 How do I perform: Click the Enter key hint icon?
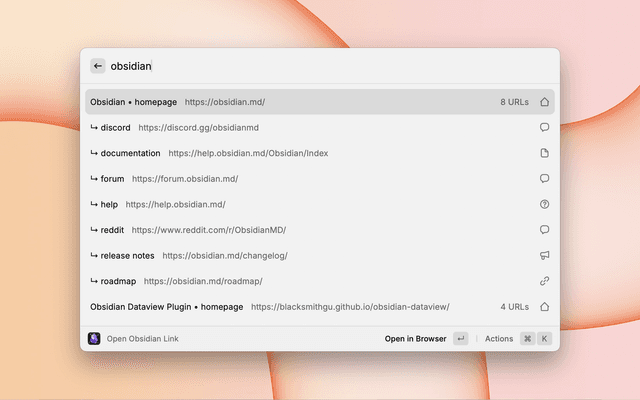(460, 339)
